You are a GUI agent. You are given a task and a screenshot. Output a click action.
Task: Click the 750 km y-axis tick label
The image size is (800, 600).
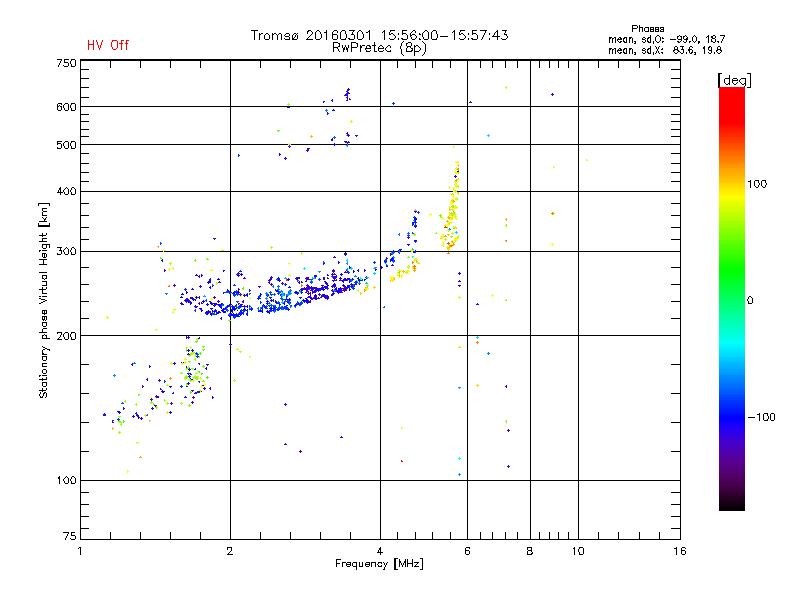(66, 63)
